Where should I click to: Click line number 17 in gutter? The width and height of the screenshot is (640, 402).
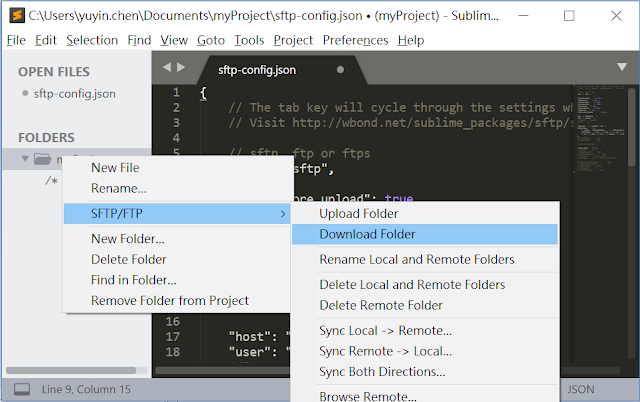(173, 337)
